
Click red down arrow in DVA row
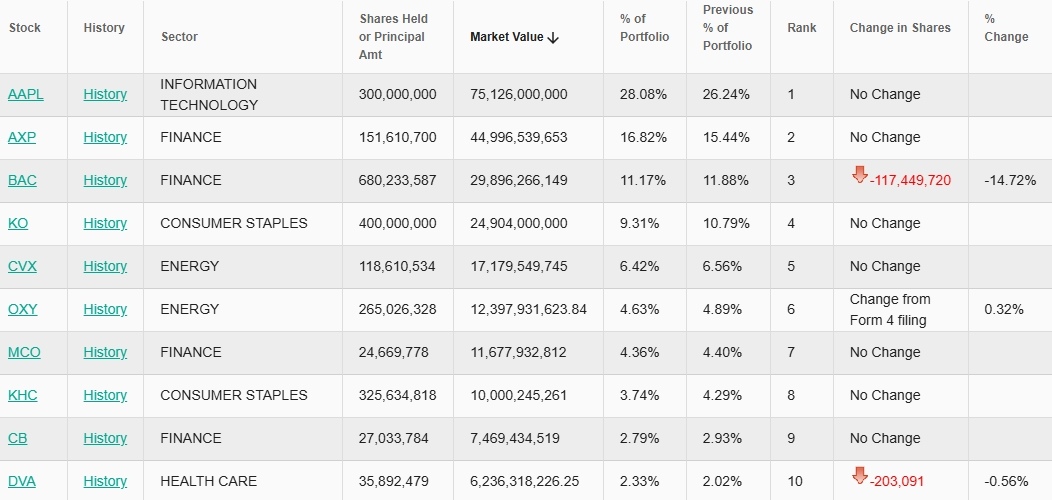point(860,477)
